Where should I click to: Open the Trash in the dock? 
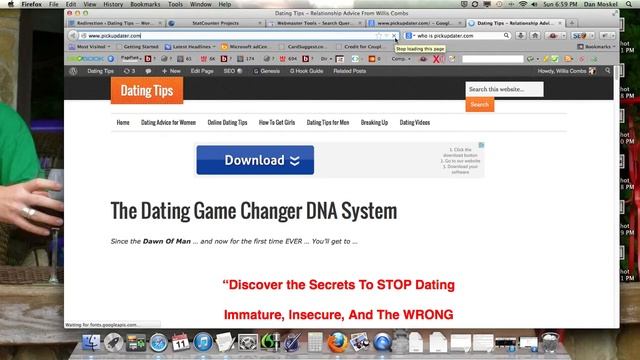tap(550, 342)
